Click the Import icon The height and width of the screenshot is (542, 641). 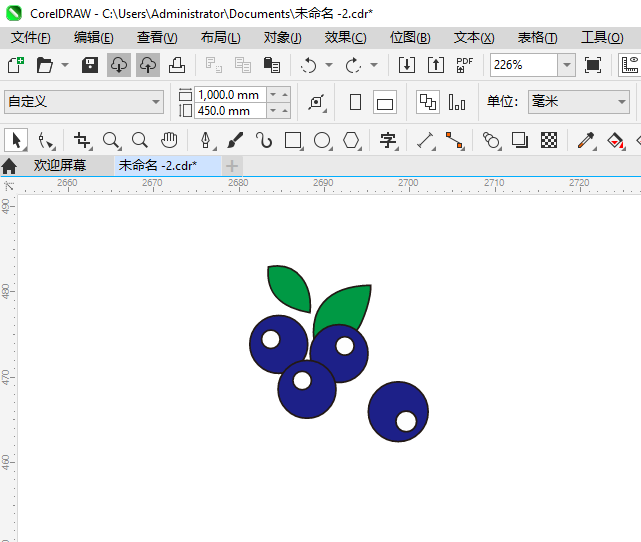click(x=407, y=65)
